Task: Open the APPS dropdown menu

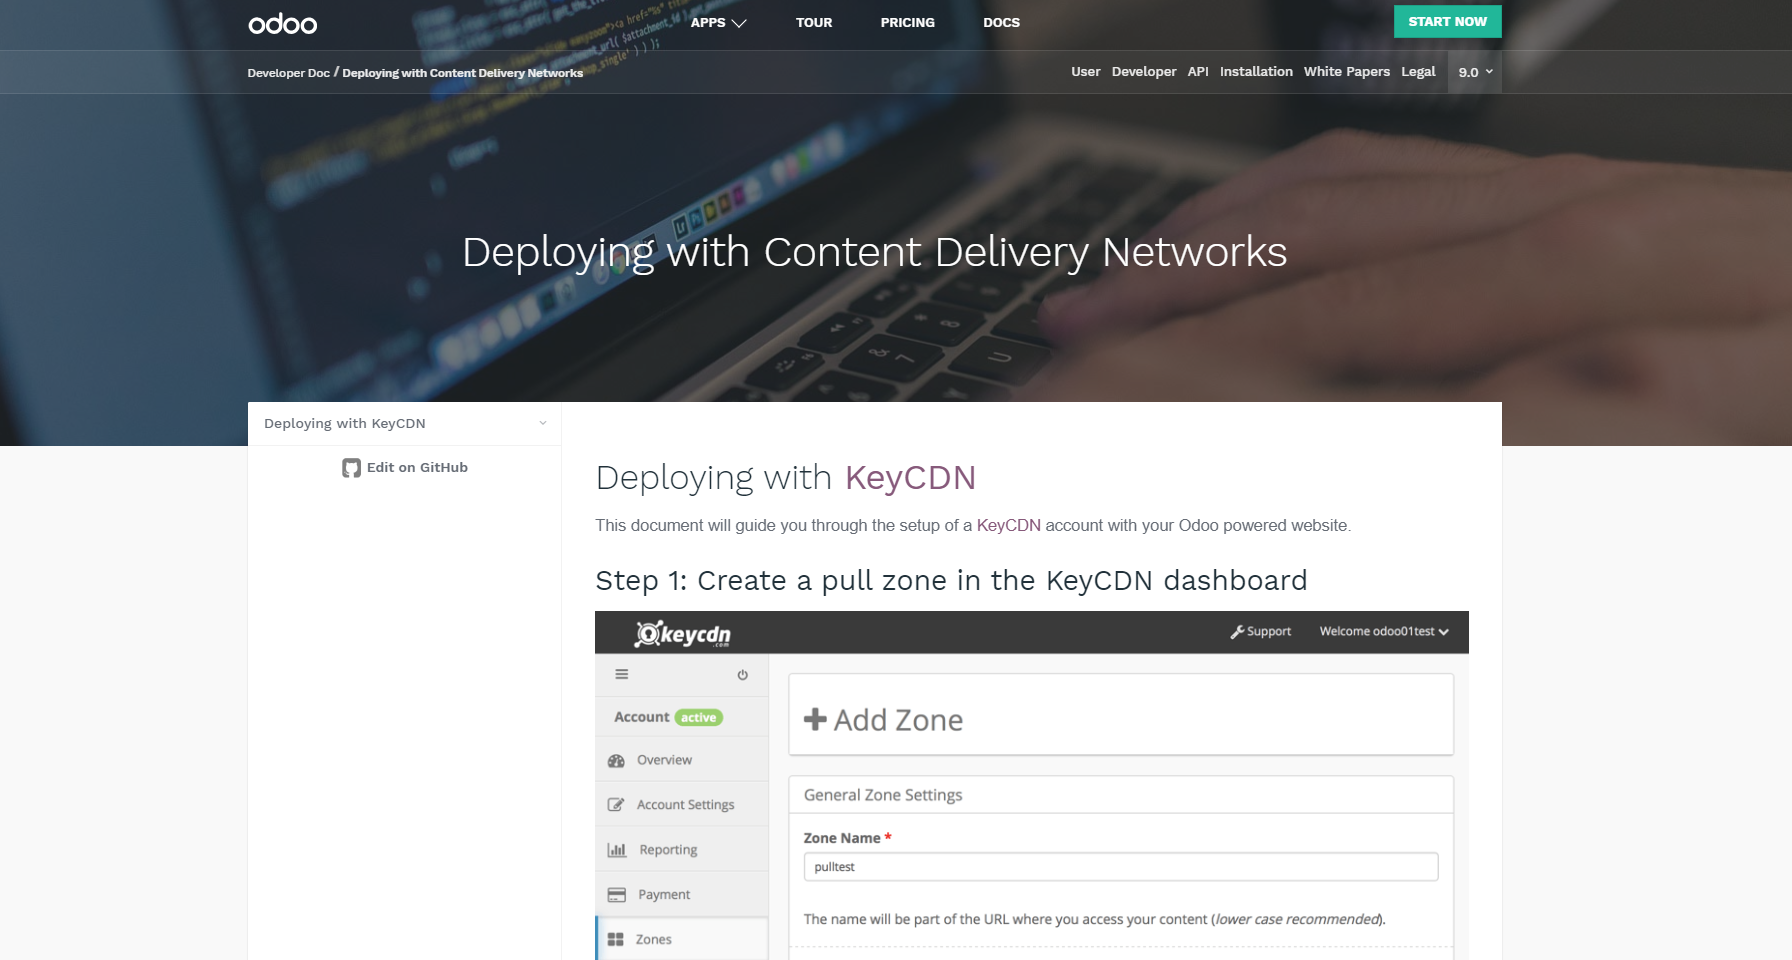Action: pyautogui.click(x=718, y=22)
